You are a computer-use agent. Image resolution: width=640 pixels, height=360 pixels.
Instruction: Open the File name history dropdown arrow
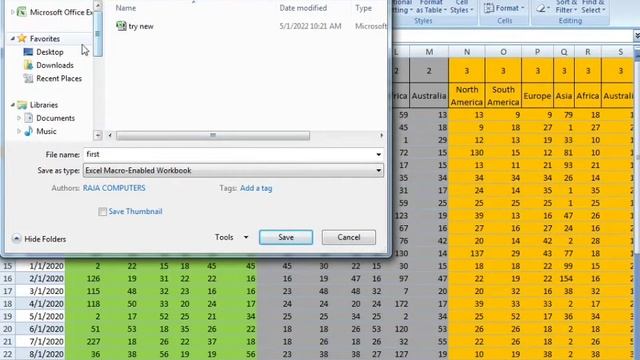tap(378, 154)
